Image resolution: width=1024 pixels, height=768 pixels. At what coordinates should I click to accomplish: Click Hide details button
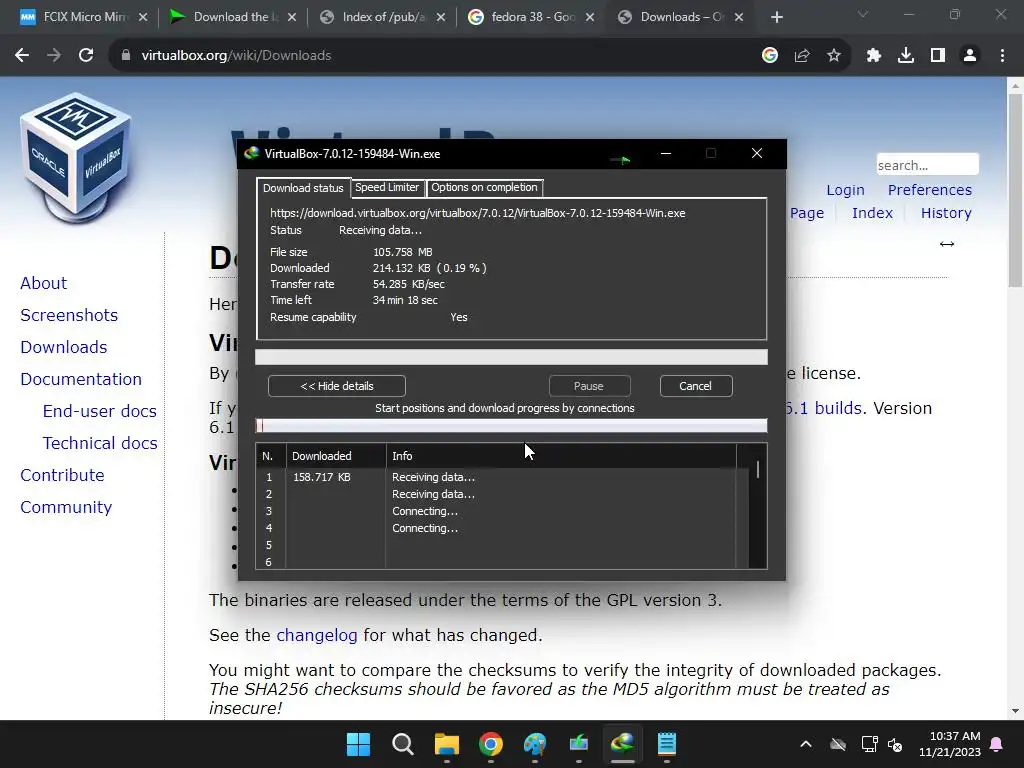337,386
